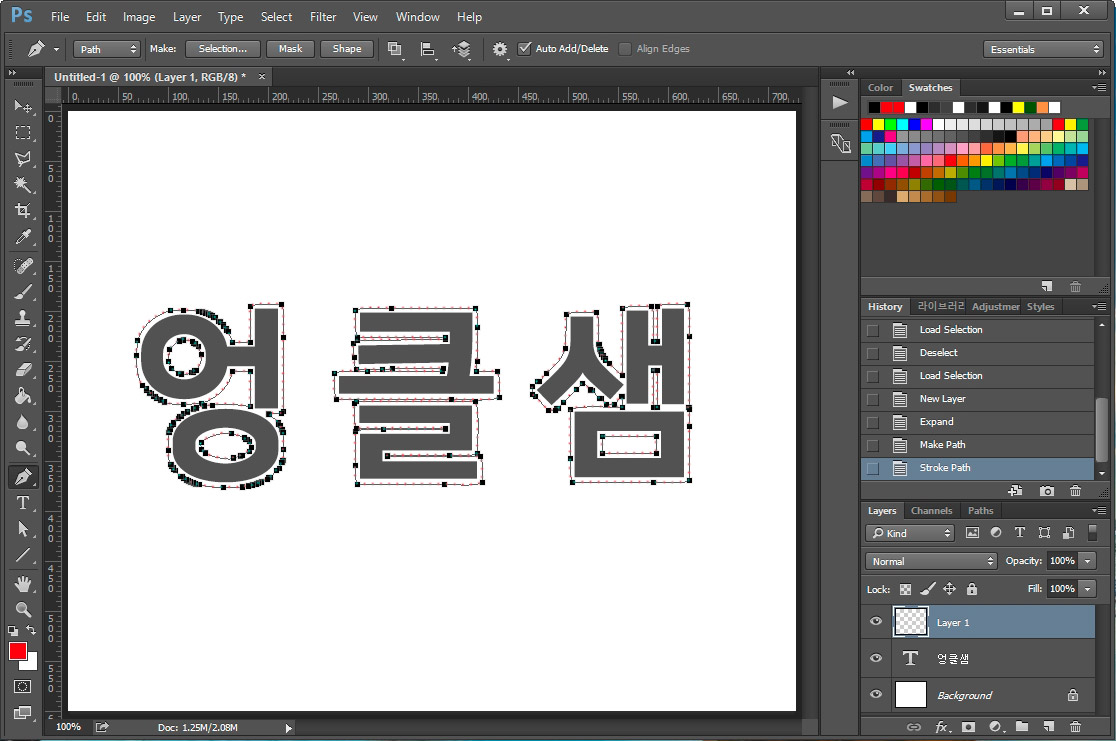This screenshot has height=741, width=1116.
Task: Uncheck the Auto Add/Delete option
Action: click(525, 48)
